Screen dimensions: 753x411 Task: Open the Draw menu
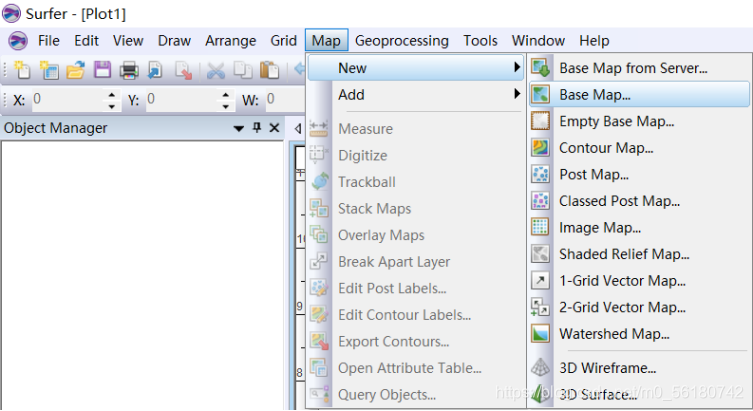[174, 41]
